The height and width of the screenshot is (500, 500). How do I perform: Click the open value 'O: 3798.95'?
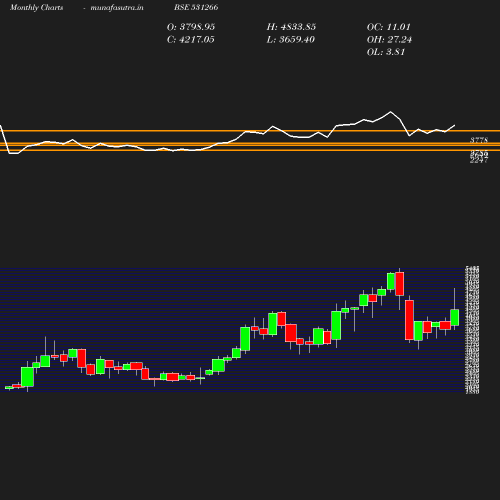(x=191, y=27)
